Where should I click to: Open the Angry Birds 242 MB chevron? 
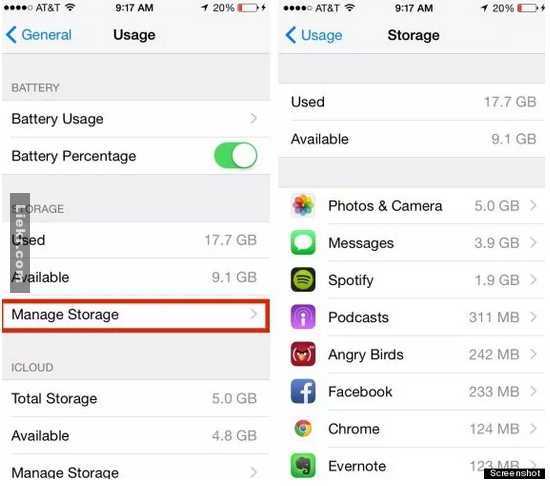point(533,354)
